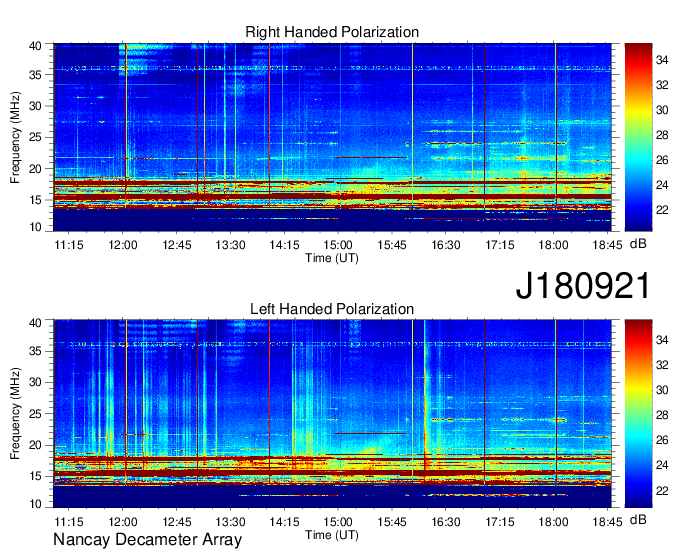Image resolution: width=680 pixels, height=552 pixels.
Task: Click "18:00" time tick on right-handed plot
Action: tap(553, 245)
